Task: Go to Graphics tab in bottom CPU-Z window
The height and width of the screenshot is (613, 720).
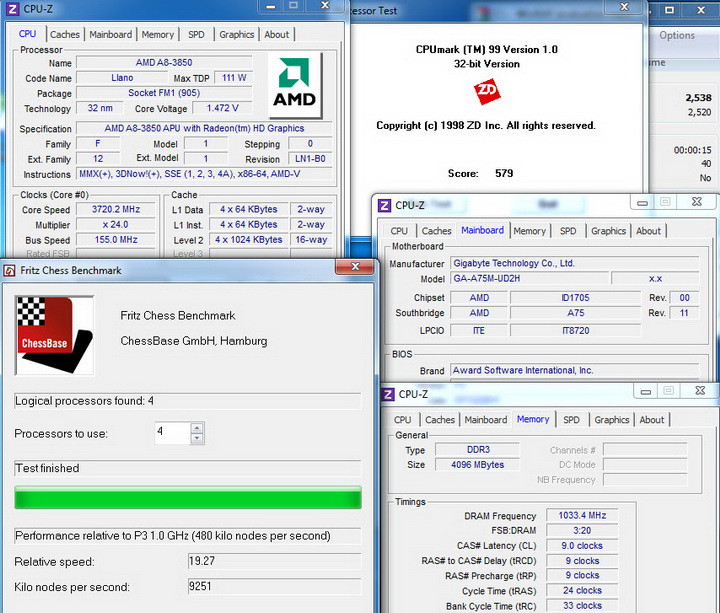Action: coord(612,420)
